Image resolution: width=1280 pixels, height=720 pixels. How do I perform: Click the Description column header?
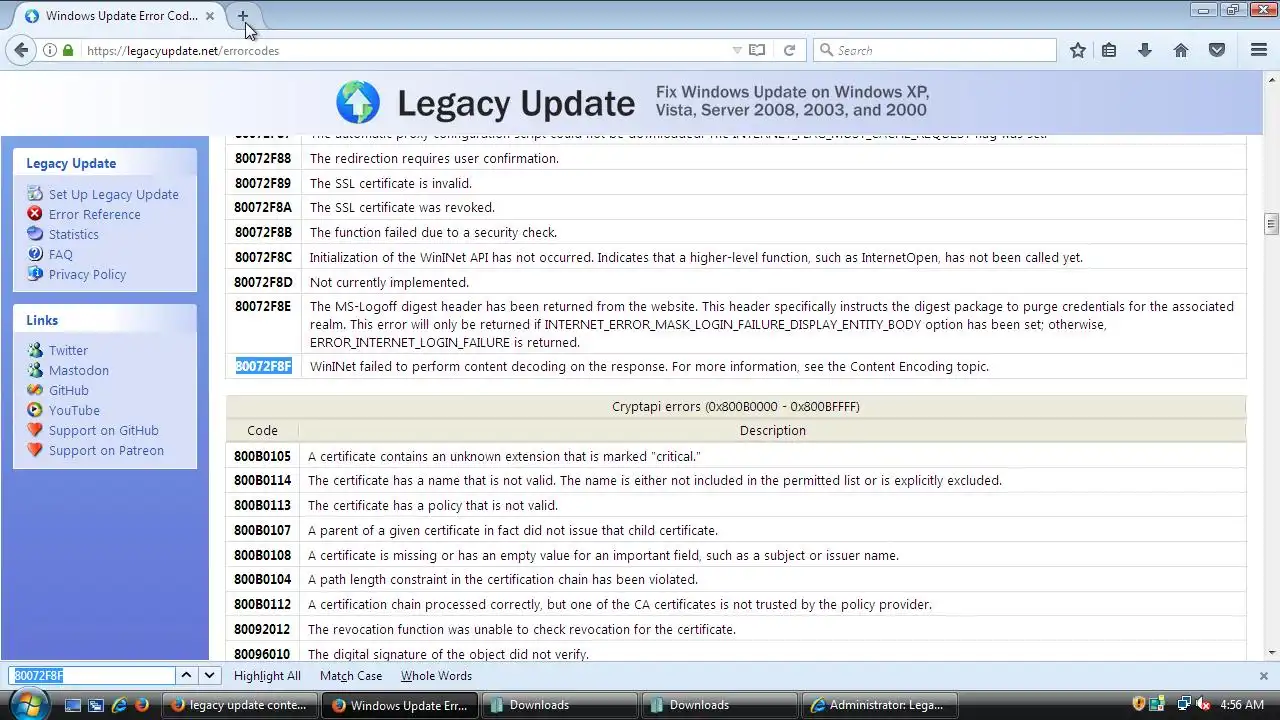point(772,430)
